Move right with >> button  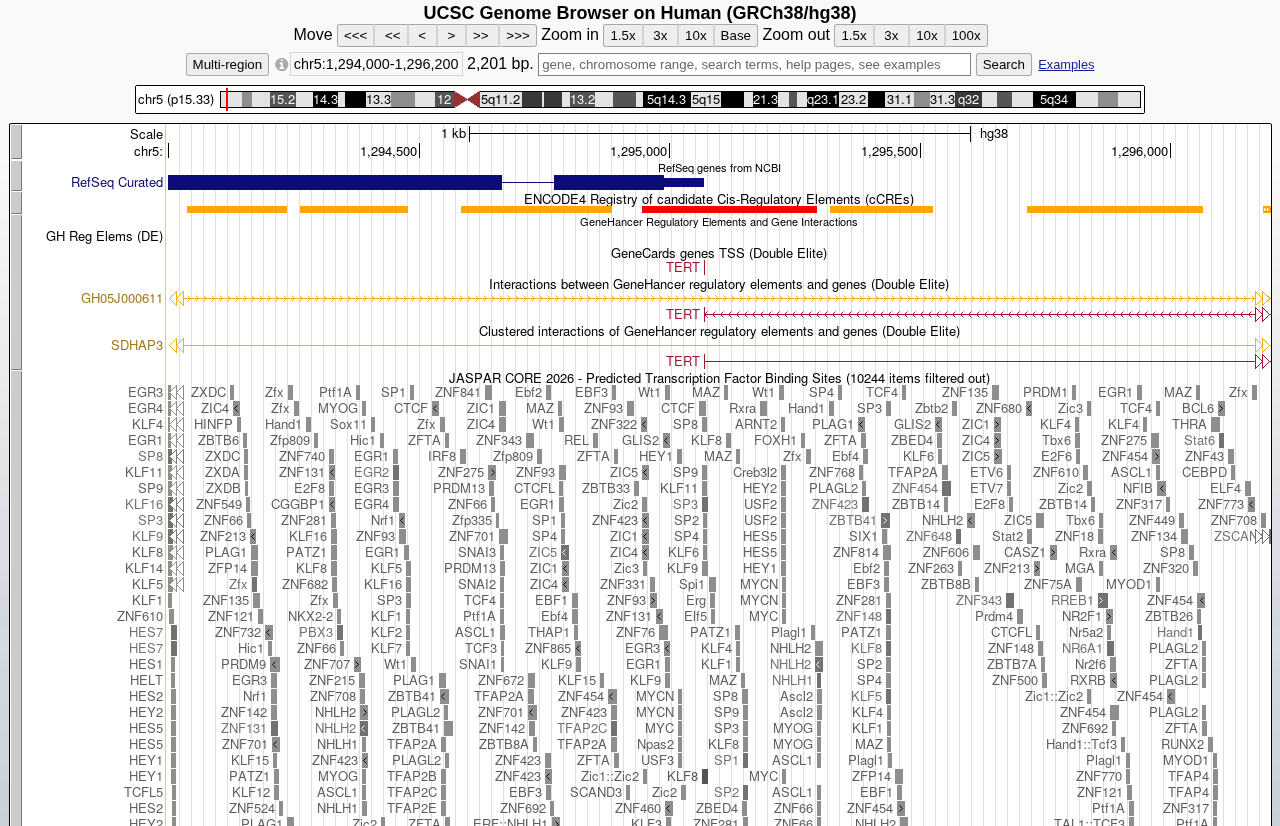(x=481, y=36)
